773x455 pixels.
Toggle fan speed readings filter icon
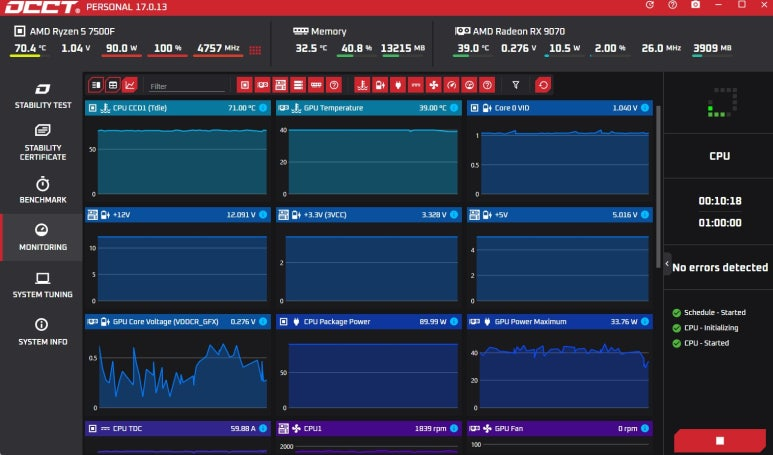tap(433, 85)
